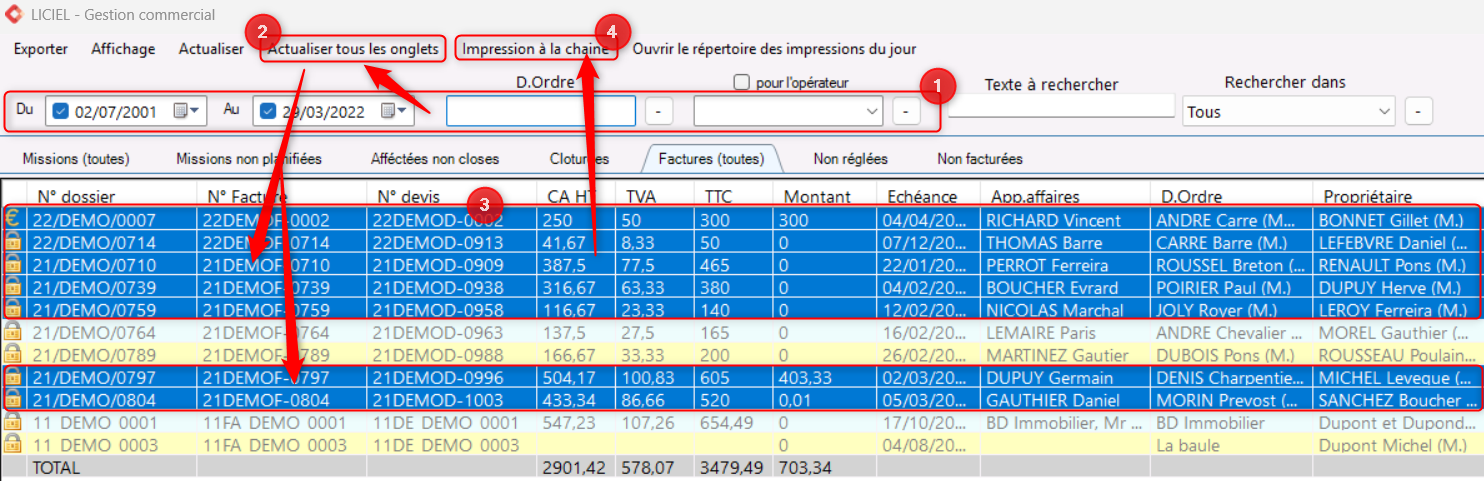Screen dimensions: 1484x481
Task: Click the lock icon beside 21/DEMO/0797
Action: tap(13, 377)
